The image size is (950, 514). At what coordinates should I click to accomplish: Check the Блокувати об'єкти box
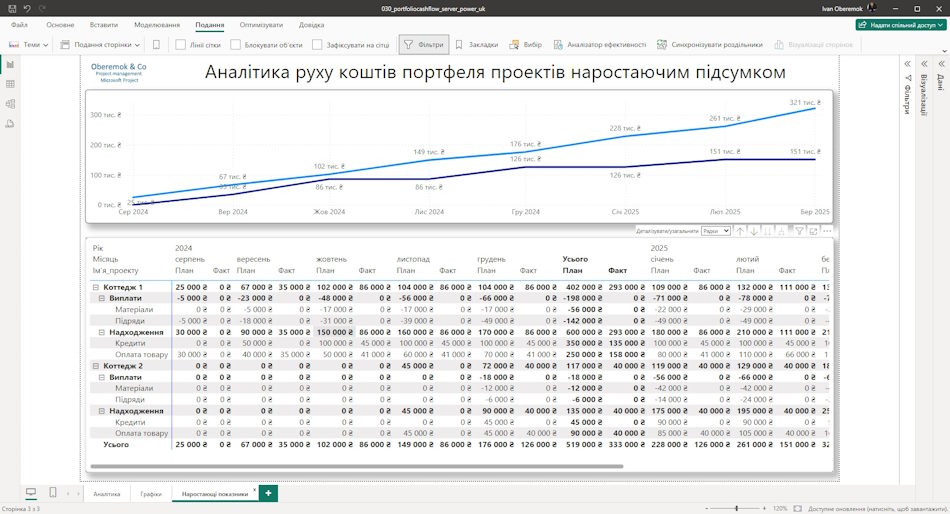[236, 44]
